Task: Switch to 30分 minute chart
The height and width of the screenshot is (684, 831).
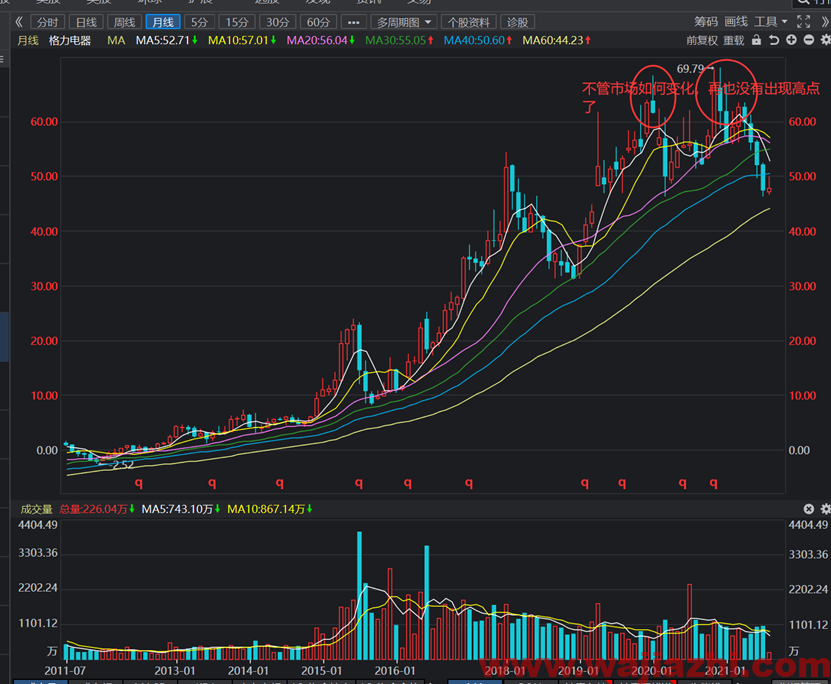Action: [x=278, y=22]
